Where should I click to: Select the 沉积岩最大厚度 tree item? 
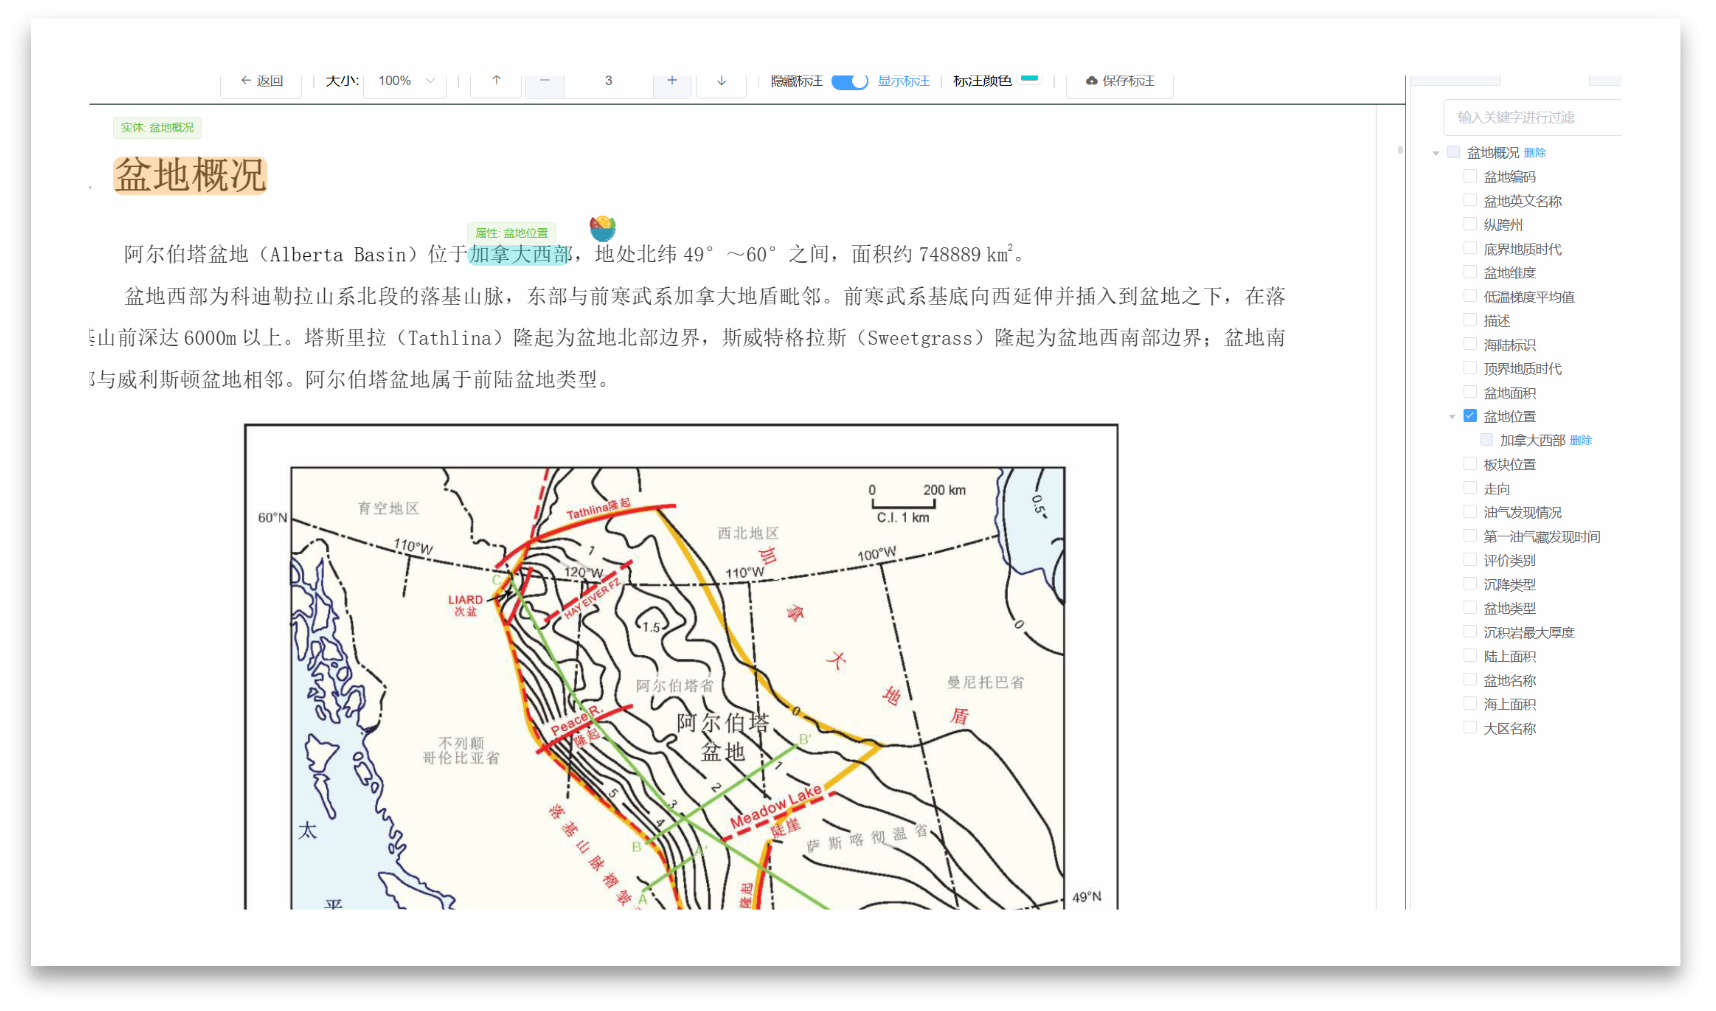click(1528, 633)
